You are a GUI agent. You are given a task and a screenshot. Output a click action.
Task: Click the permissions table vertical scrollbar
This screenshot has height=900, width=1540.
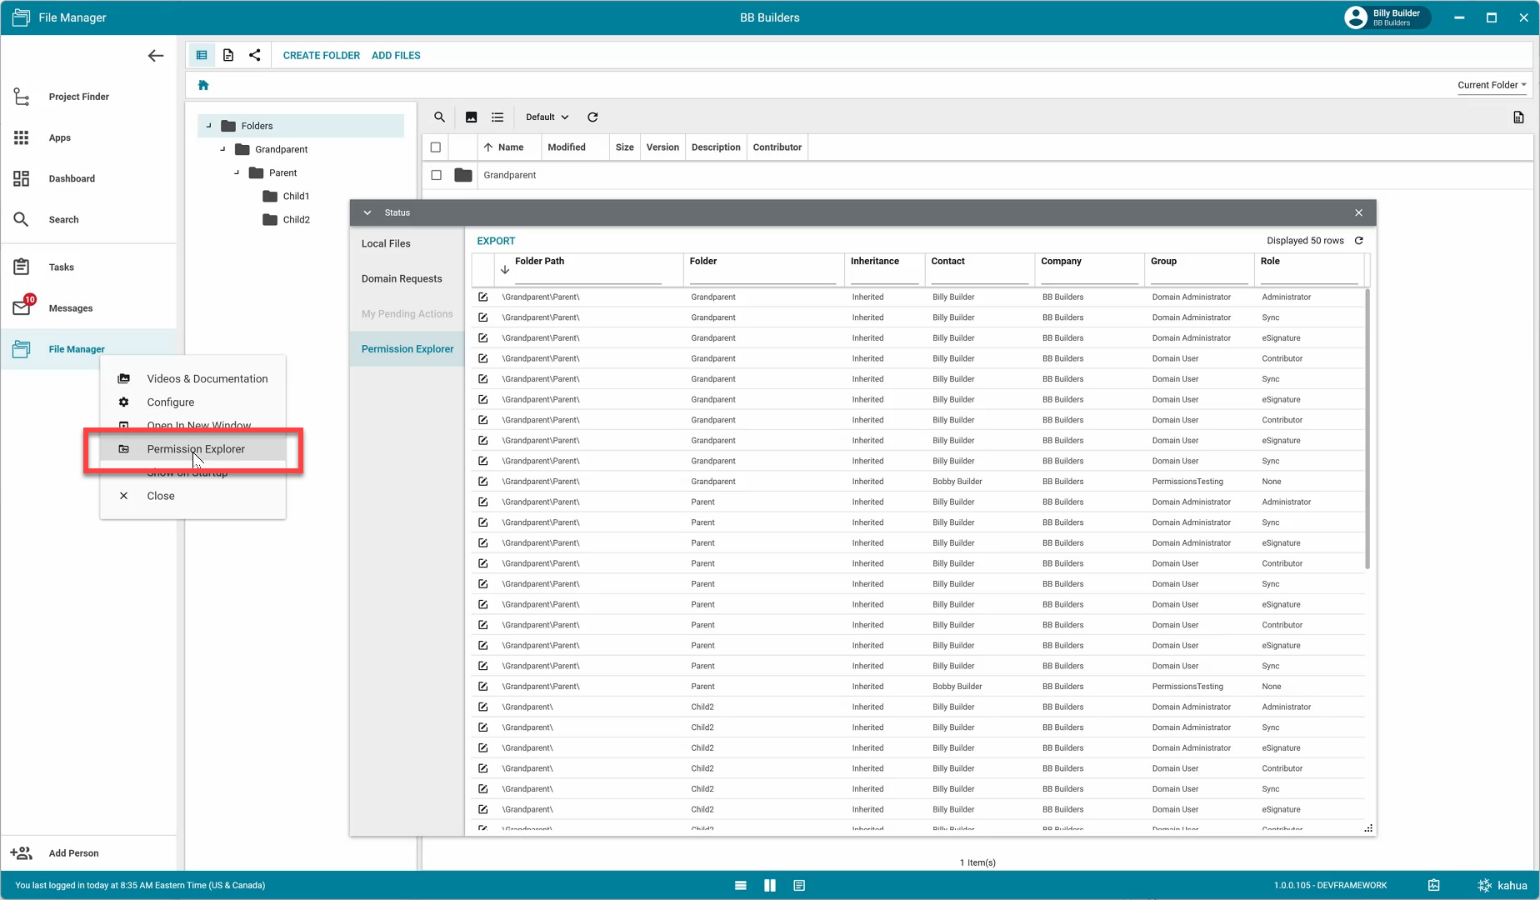1367,430
